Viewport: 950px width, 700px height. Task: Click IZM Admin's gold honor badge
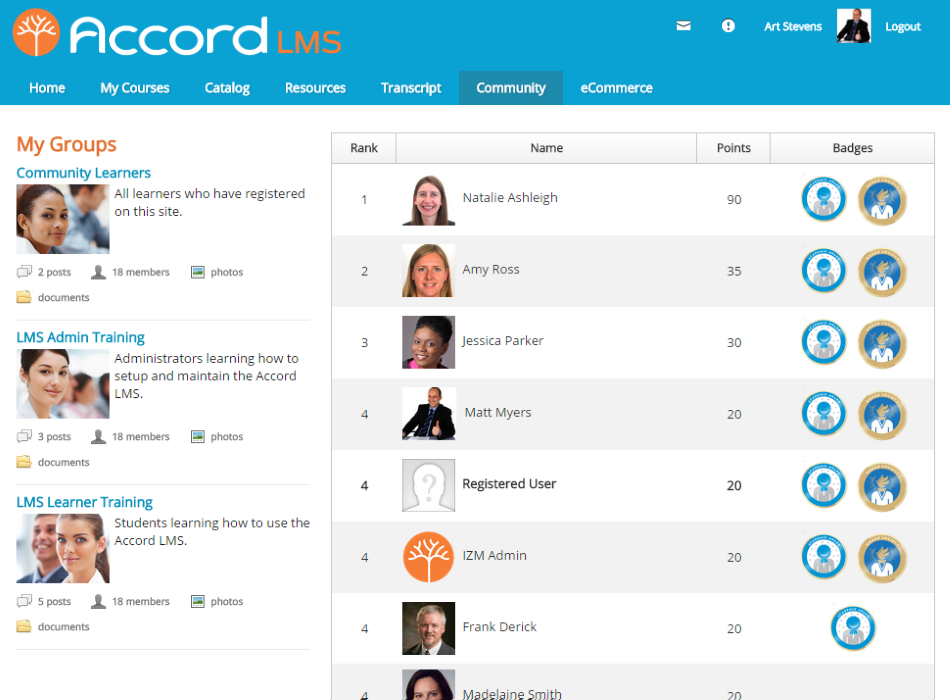pos(882,558)
